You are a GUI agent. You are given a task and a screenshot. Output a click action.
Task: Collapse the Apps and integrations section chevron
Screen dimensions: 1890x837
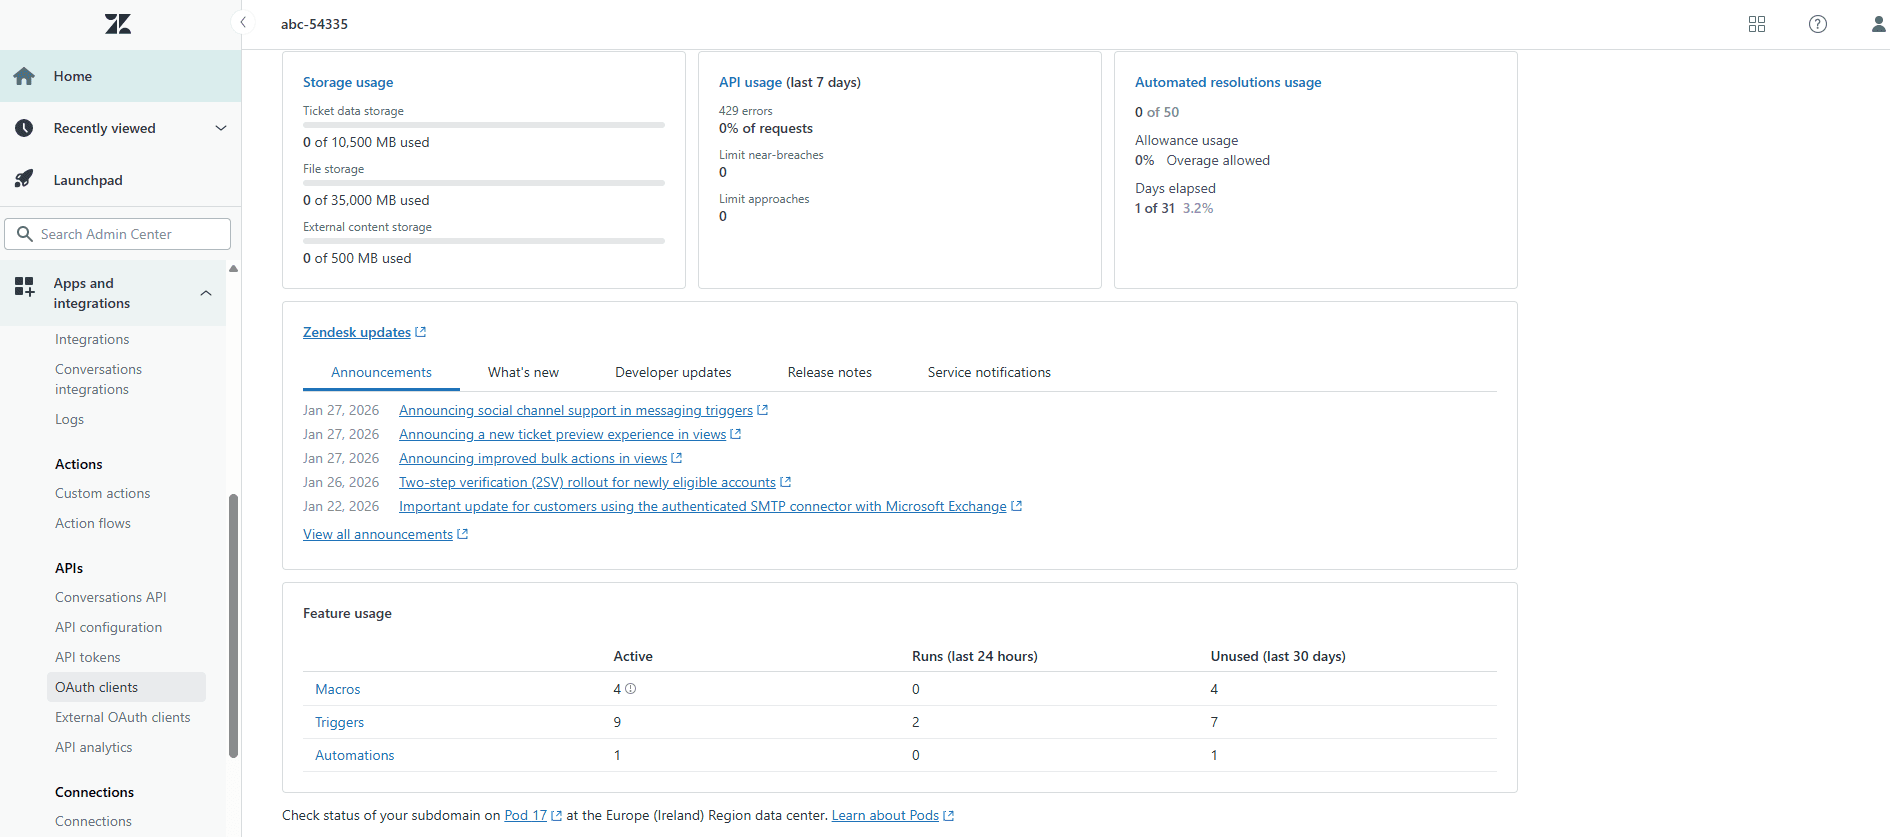pyautogui.click(x=206, y=293)
